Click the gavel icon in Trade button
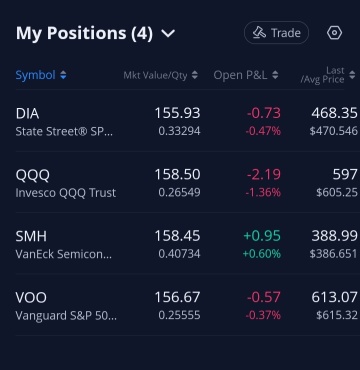360x370 pixels. point(259,33)
